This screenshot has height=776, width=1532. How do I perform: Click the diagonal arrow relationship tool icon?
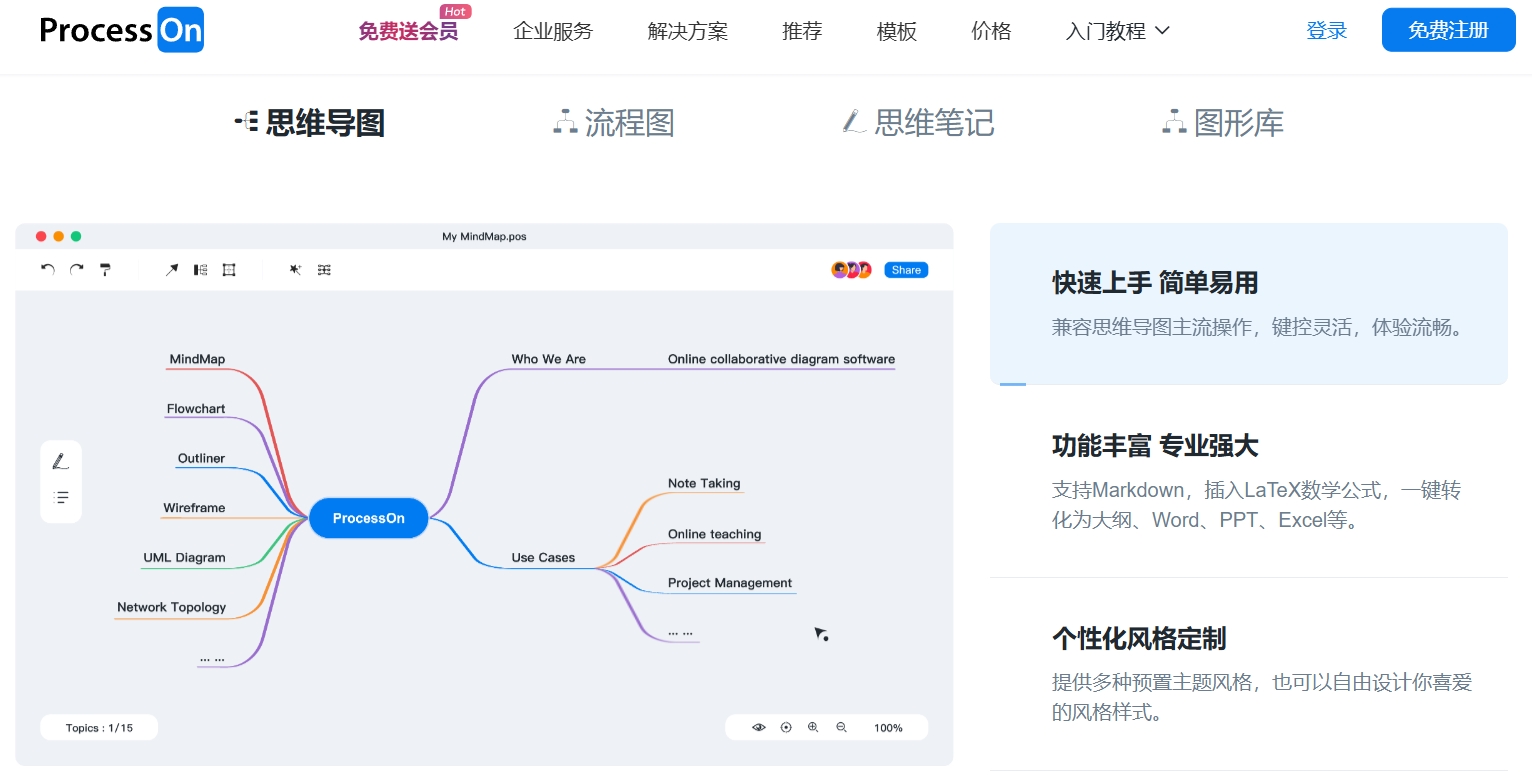pos(172,270)
